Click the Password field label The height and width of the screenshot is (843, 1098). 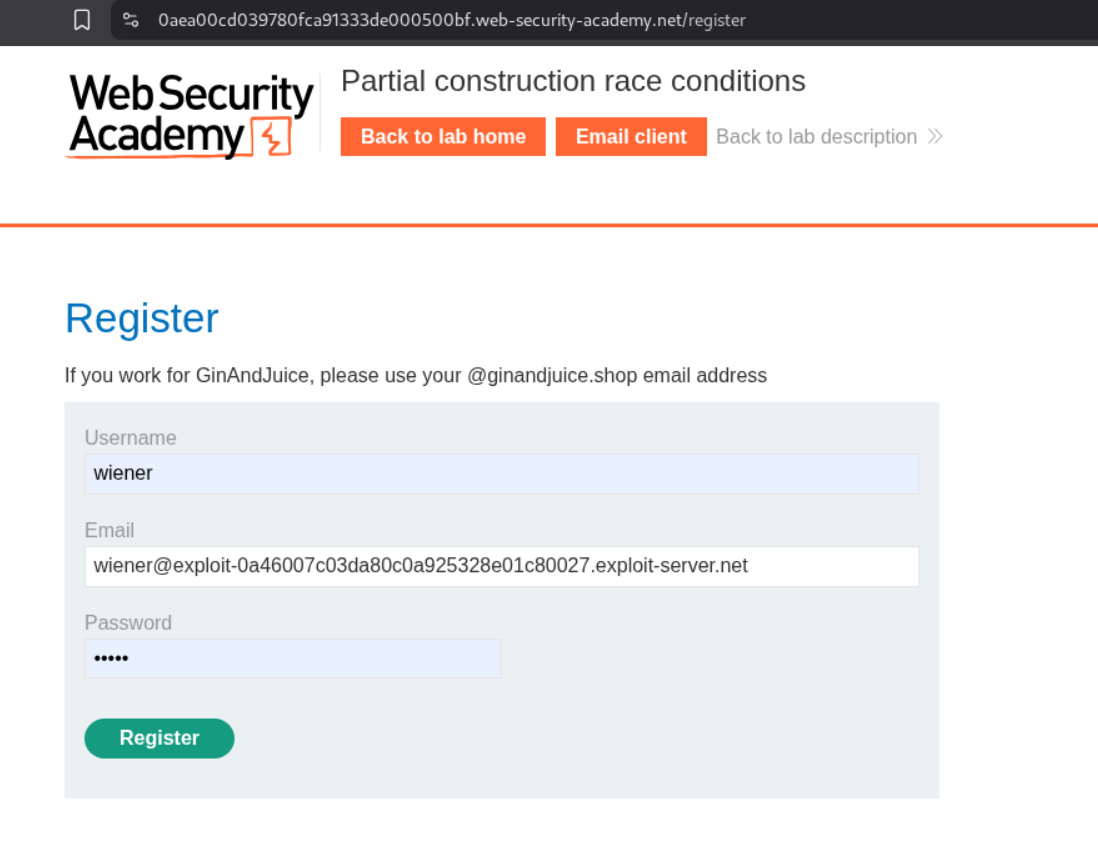(128, 623)
